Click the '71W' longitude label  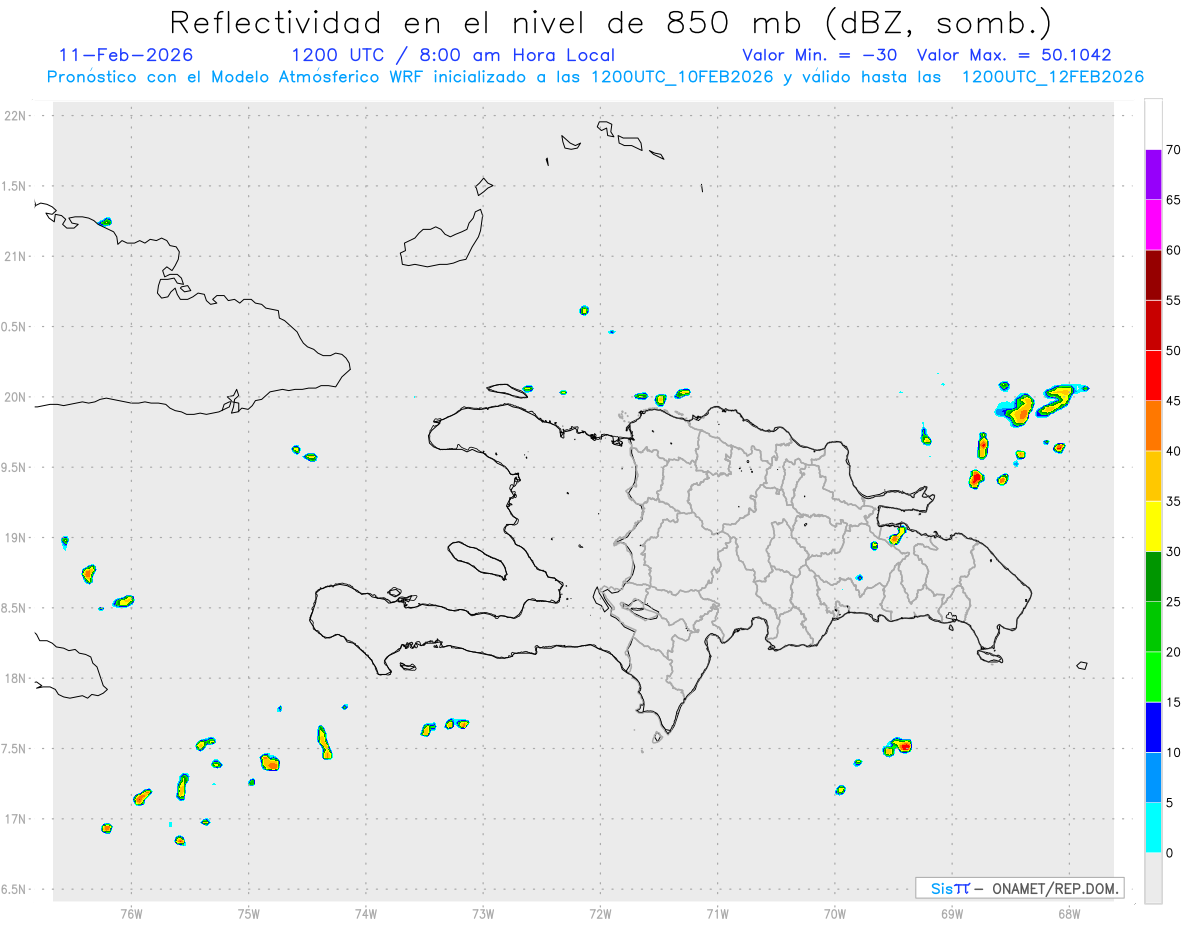717,912
